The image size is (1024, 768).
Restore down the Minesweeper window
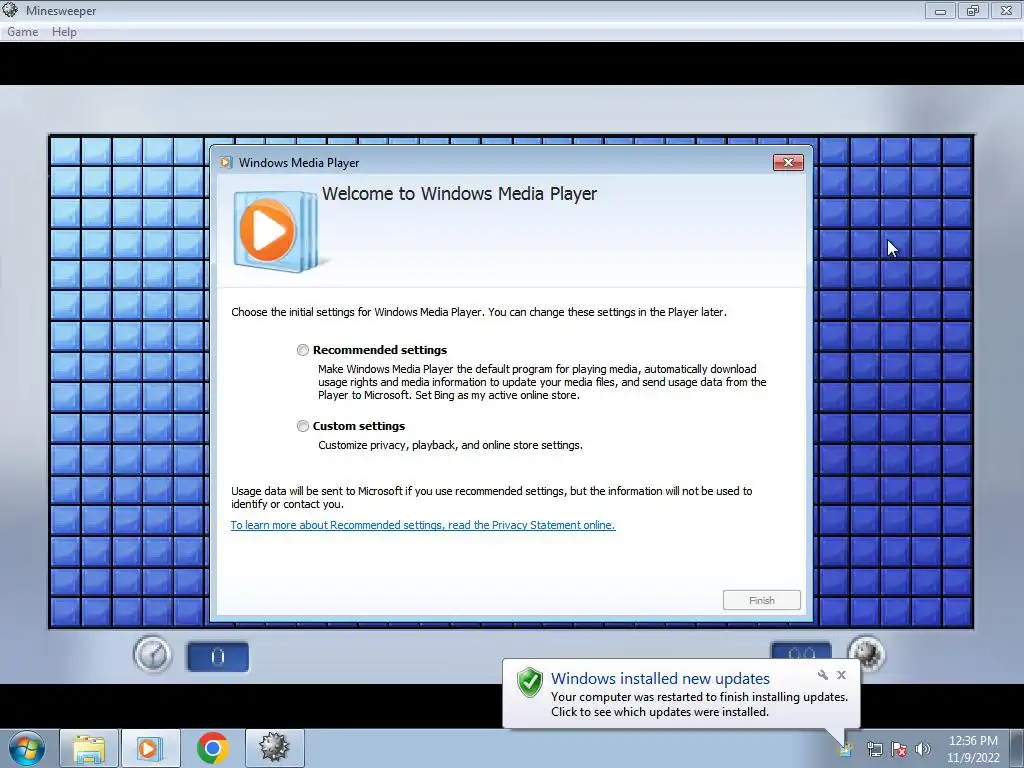tap(973, 10)
